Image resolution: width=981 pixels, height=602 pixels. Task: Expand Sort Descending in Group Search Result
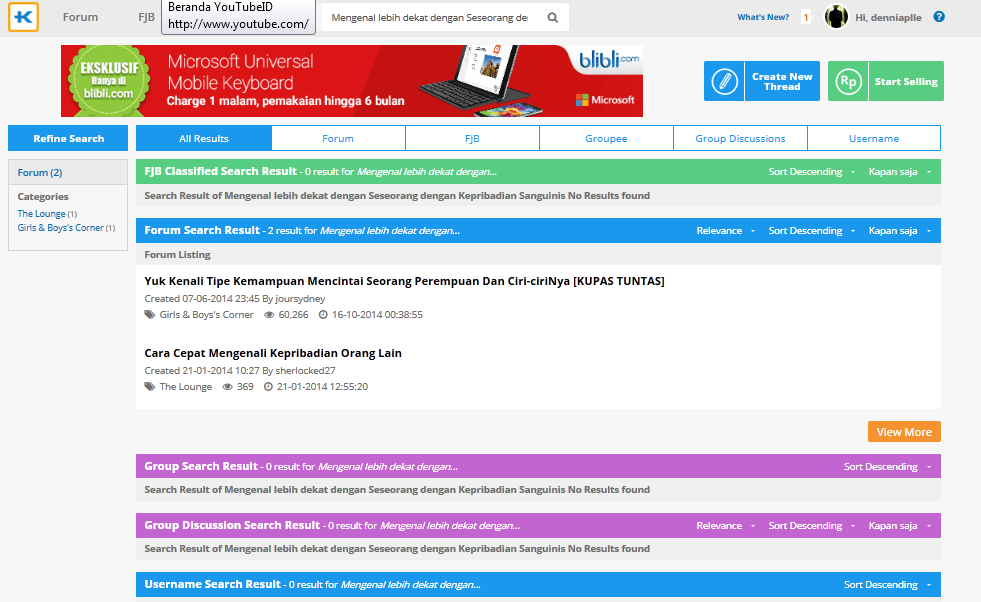886,467
